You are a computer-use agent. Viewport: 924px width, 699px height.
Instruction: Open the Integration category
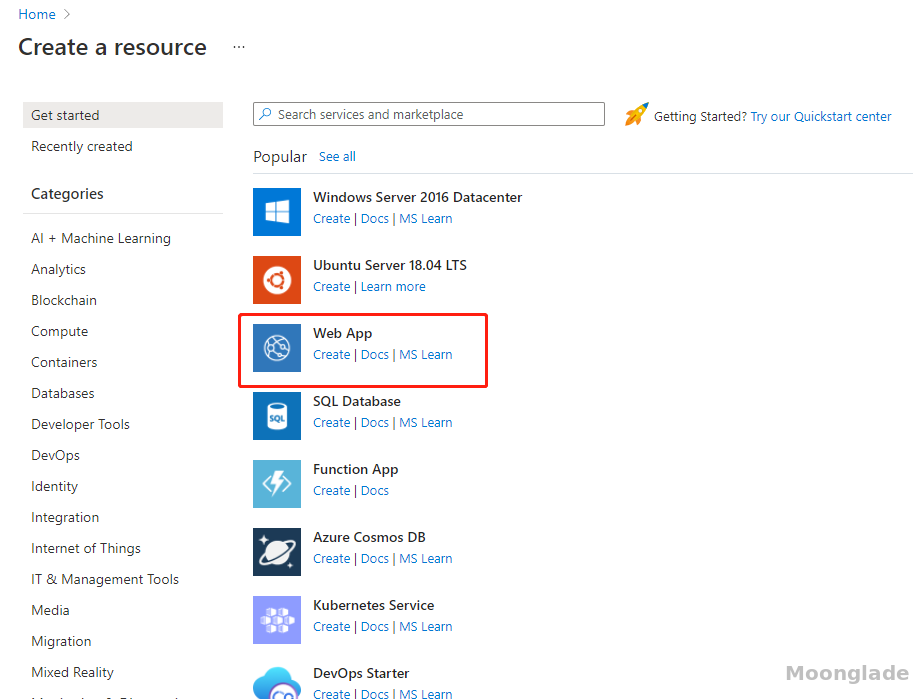pyautogui.click(x=65, y=517)
